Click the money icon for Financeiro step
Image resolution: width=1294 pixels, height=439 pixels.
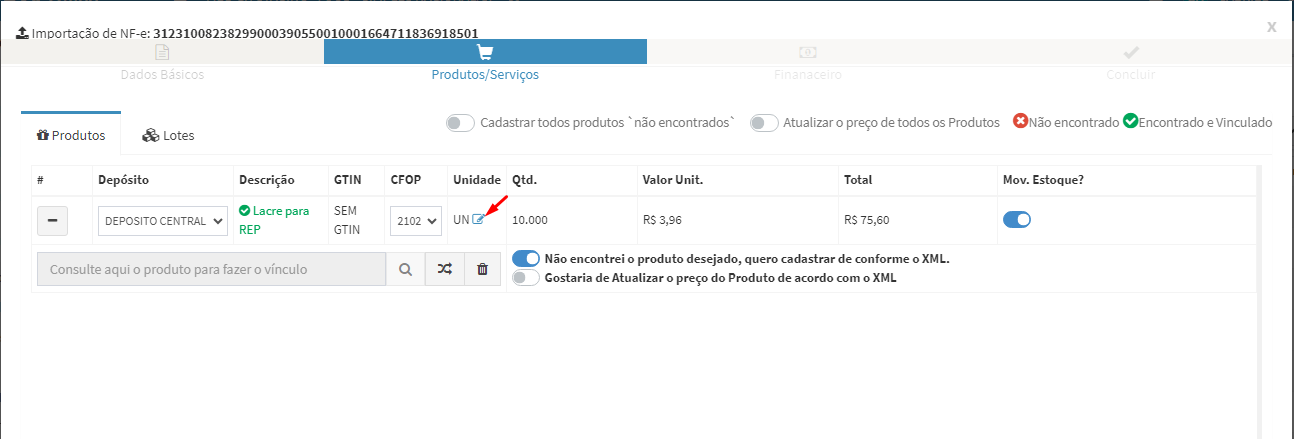[x=808, y=52]
